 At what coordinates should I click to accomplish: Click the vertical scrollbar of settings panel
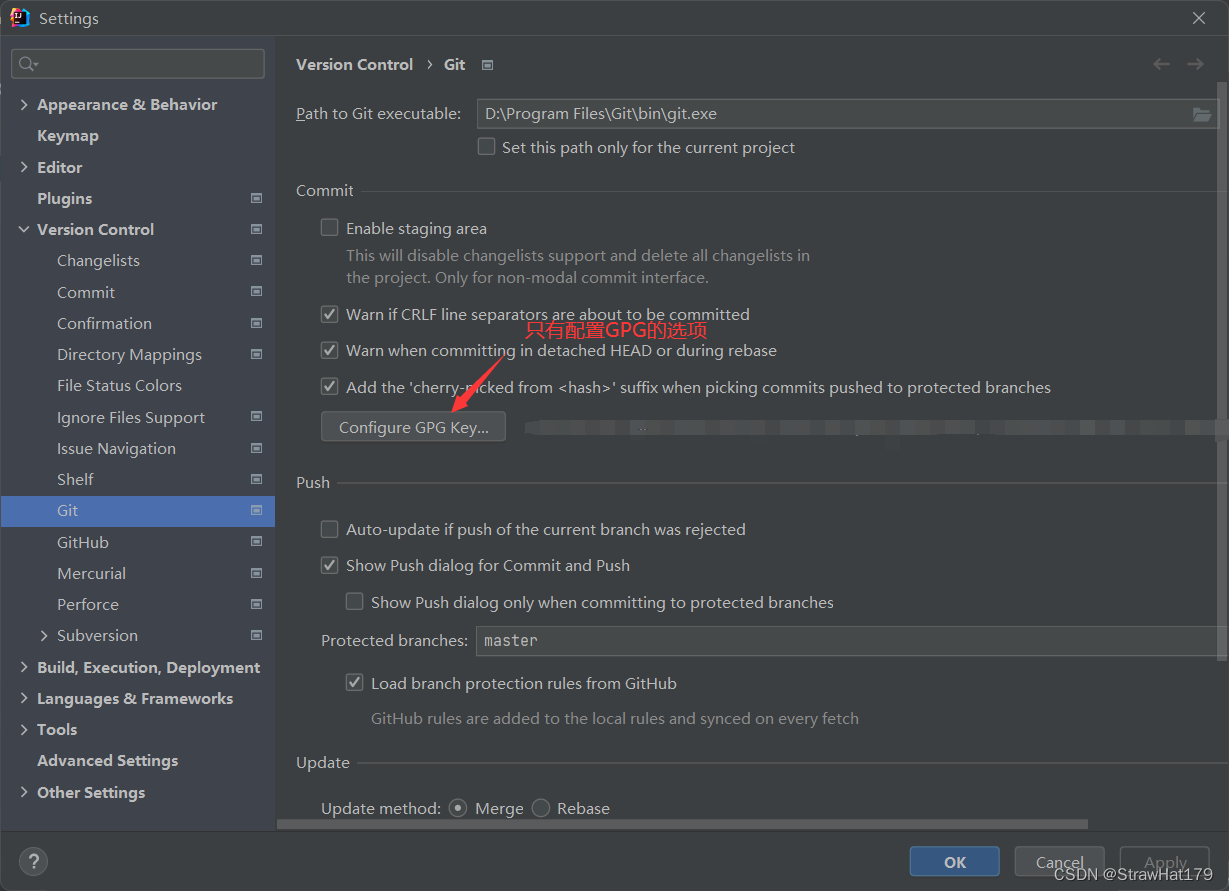(x=1222, y=370)
